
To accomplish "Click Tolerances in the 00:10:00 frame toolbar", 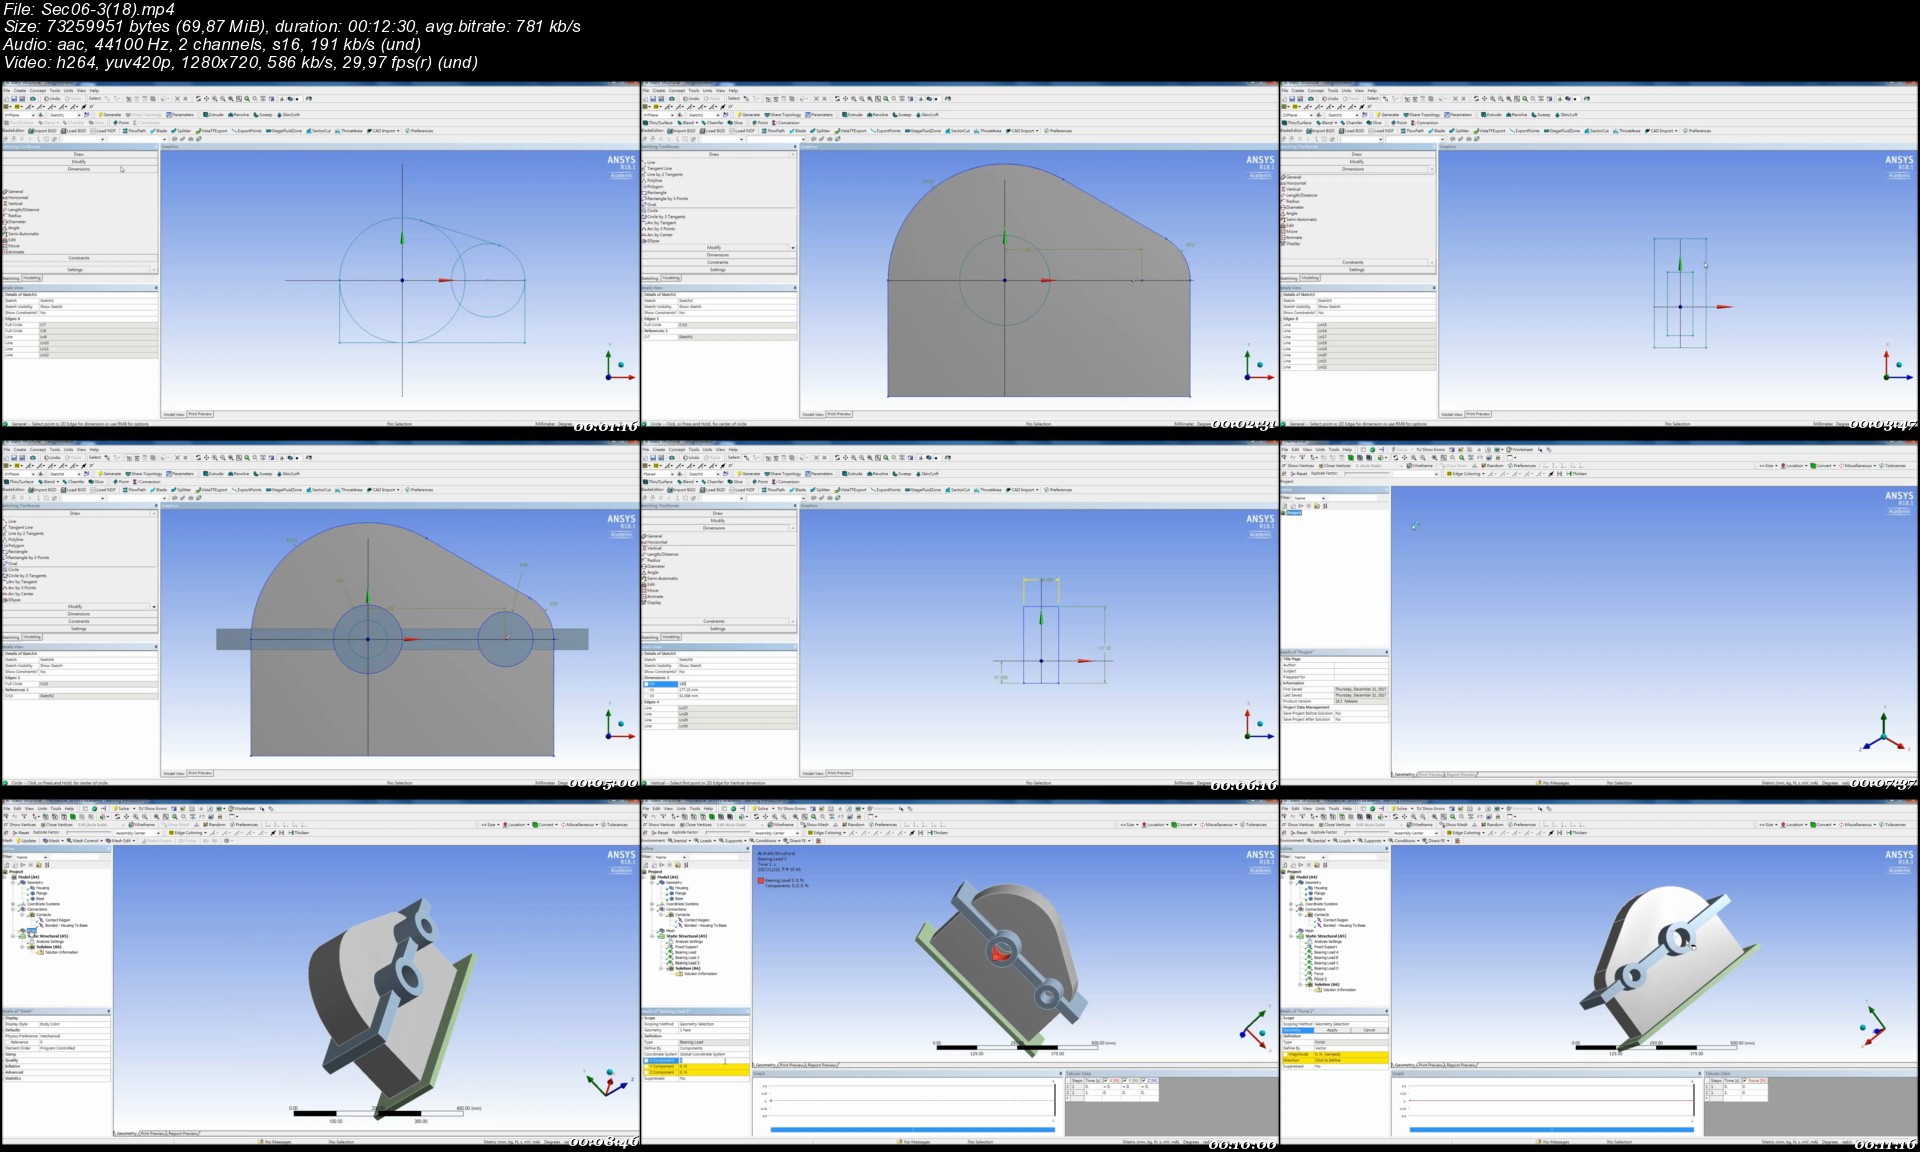I will click(1252, 824).
